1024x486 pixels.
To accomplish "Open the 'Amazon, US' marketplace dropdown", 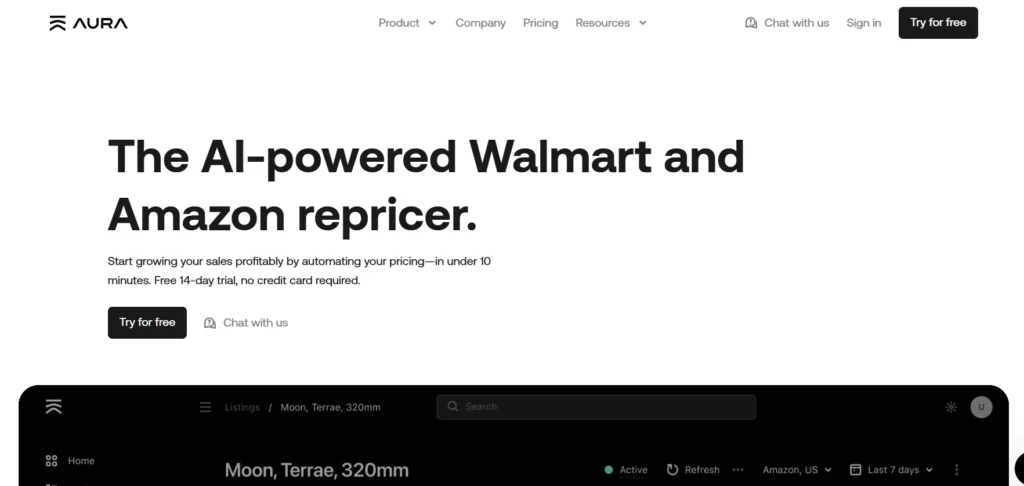I will click(797, 470).
